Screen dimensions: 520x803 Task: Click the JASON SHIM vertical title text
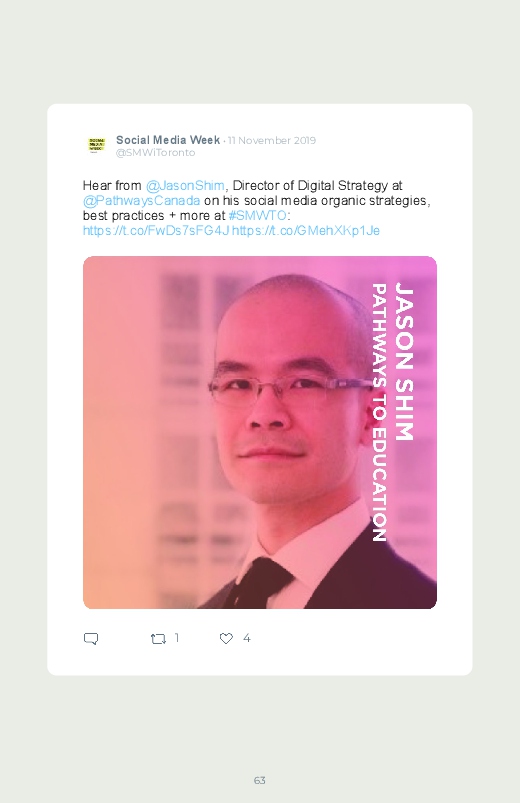coord(404,362)
